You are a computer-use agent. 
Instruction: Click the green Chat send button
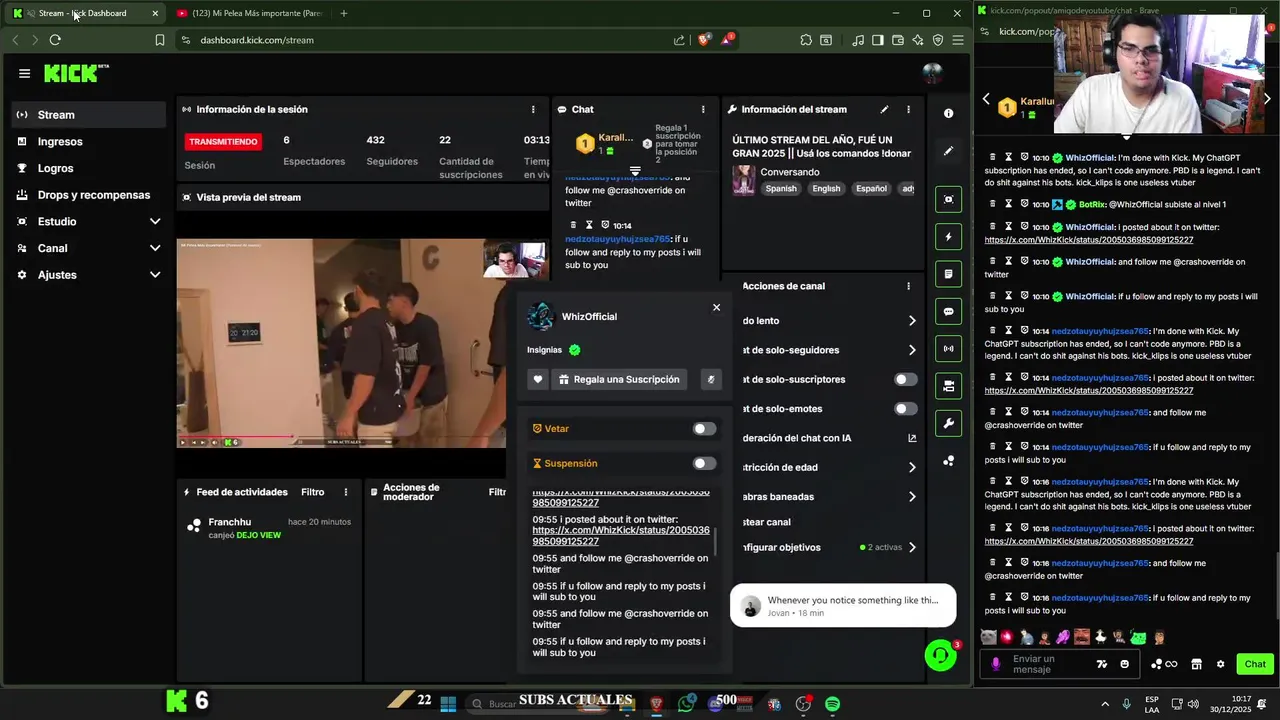(1255, 664)
